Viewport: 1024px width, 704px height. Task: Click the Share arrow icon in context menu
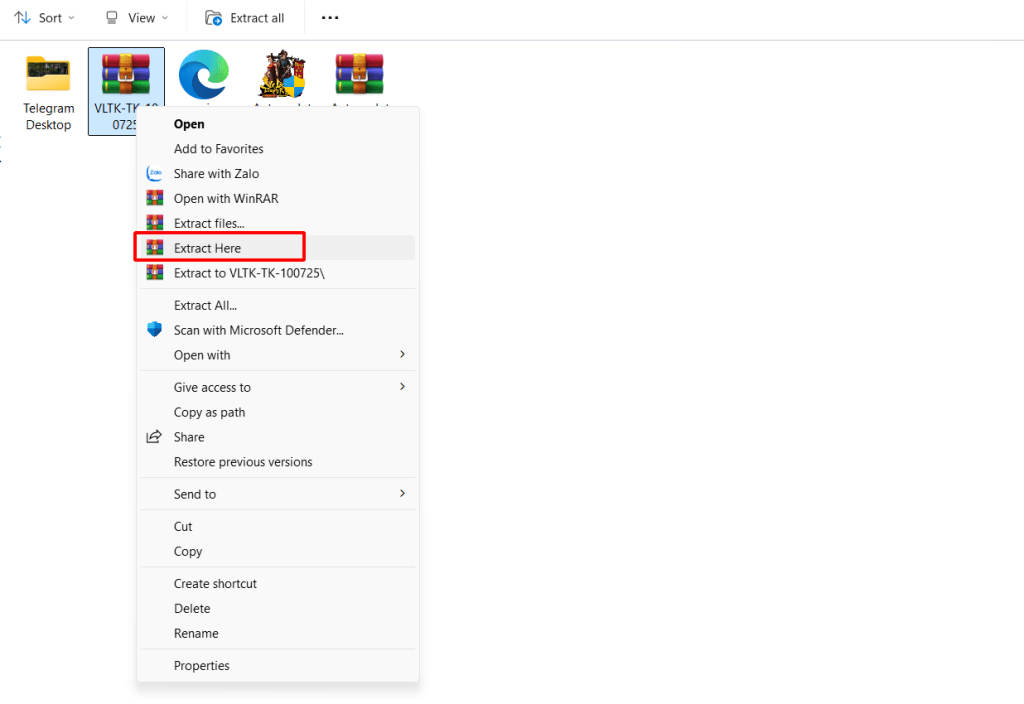(x=155, y=437)
